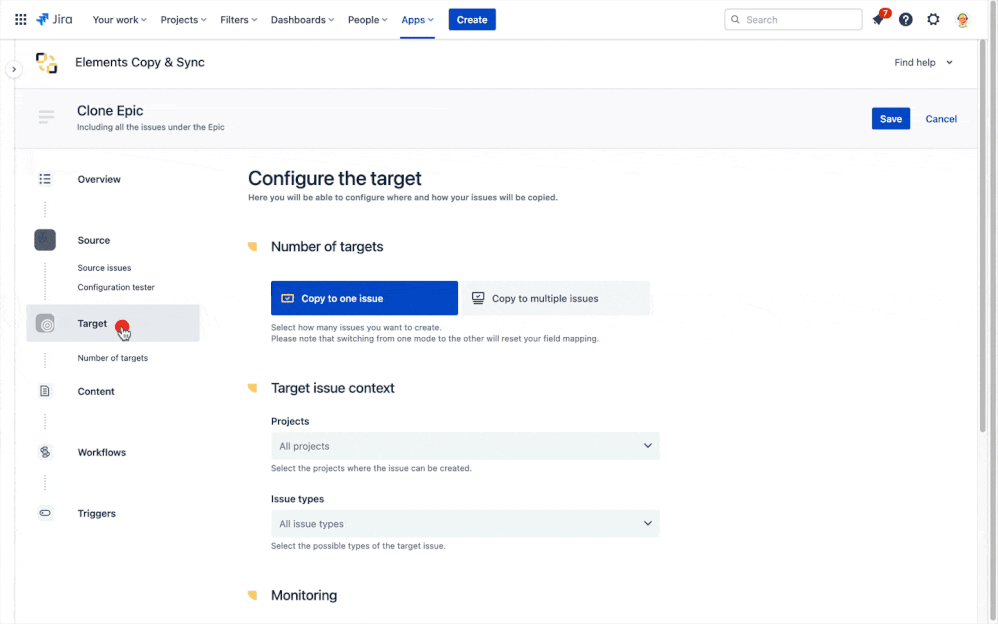Click the Target issue context heading
This screenshot has width=998, height=624.
[x=332, y=388]
